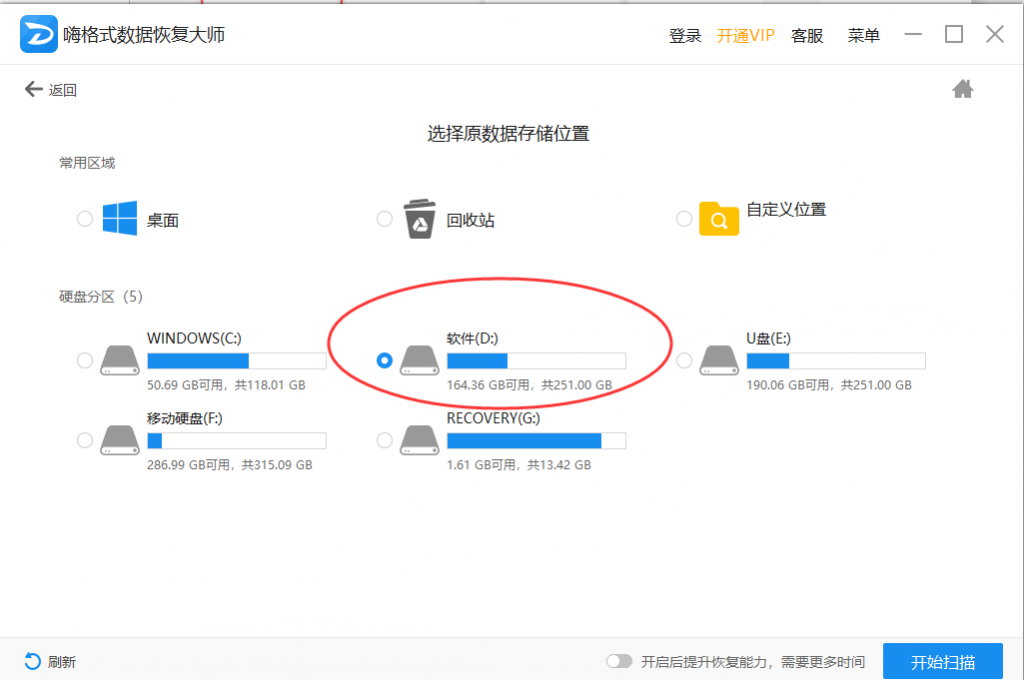Open the 登录 login menu
This screenshot has height=680, width=1024.
click(x=684, y=35)
